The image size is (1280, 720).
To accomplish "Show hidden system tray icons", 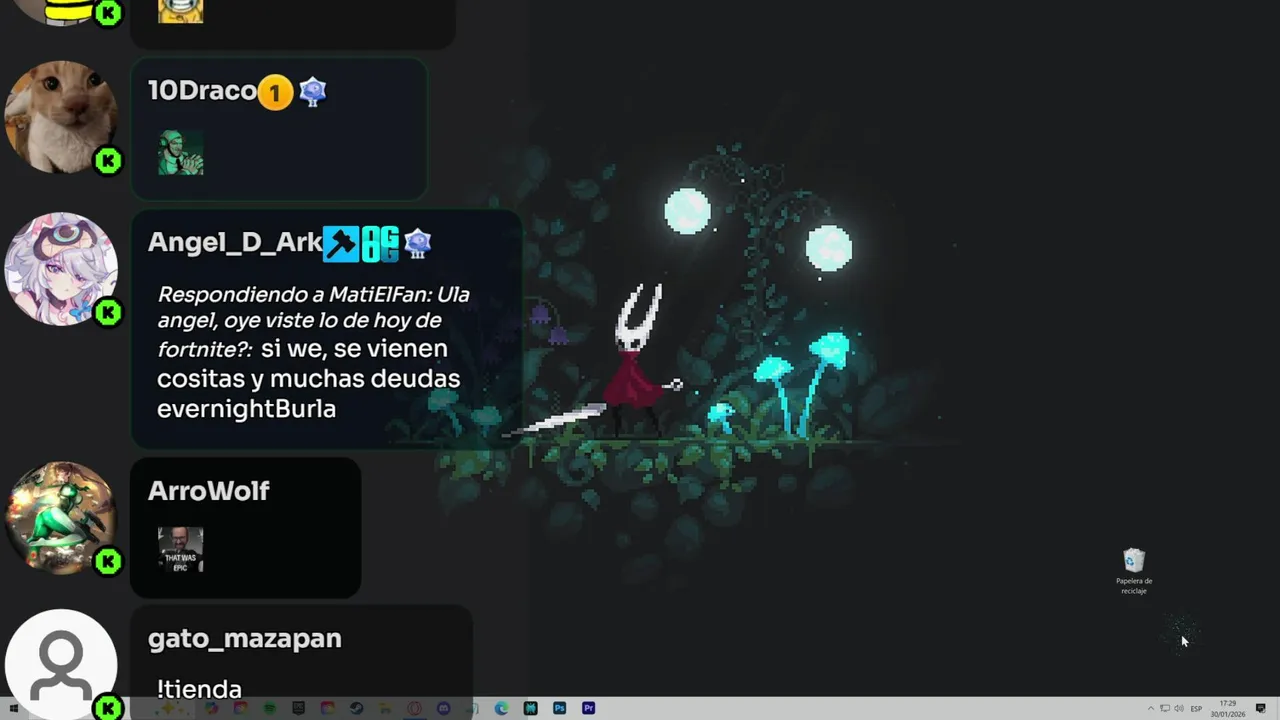I will pyautogui.click(x=1151, y=708).
